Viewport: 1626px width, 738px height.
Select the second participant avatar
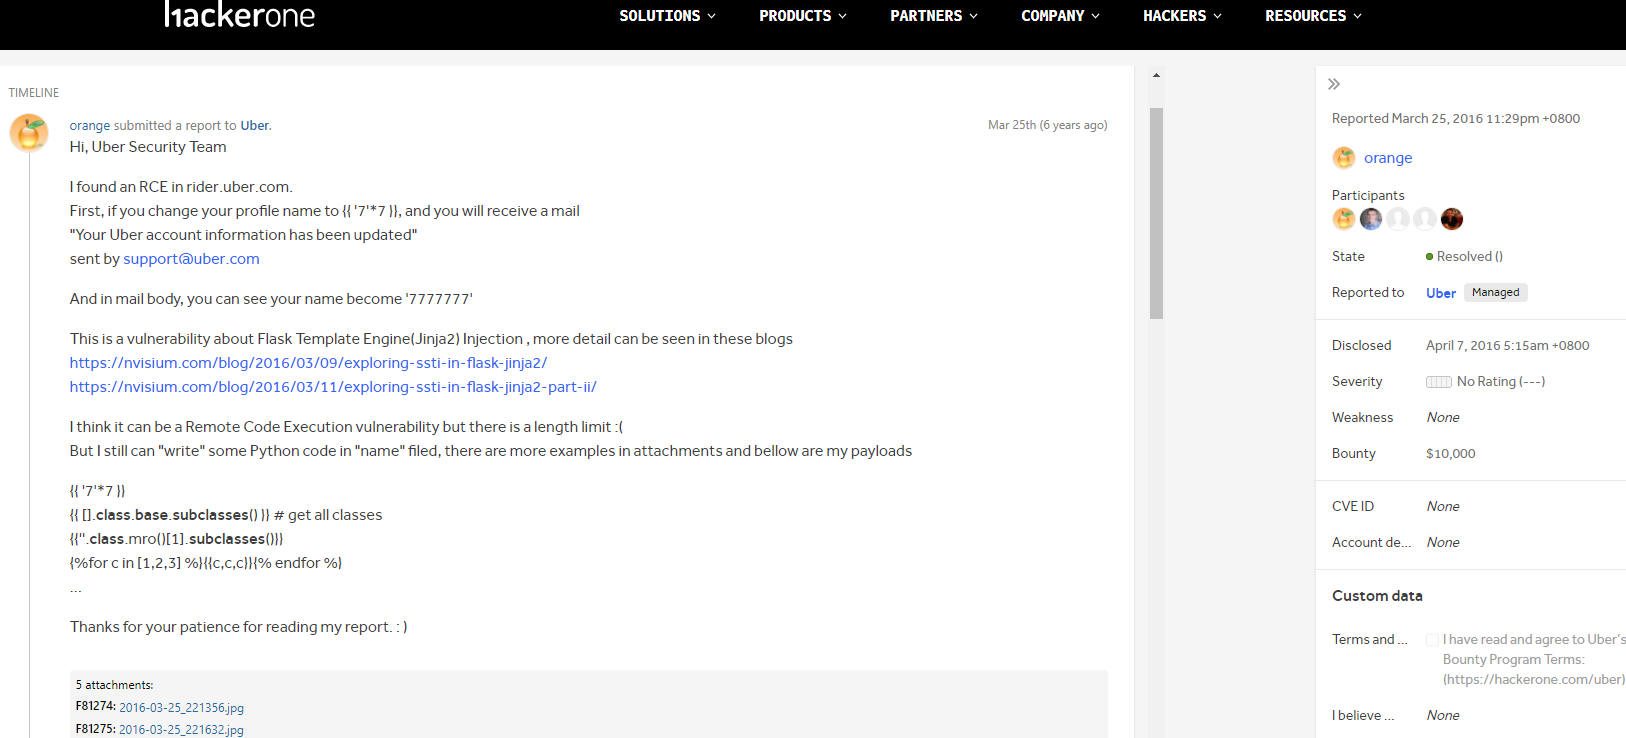click(x=1371, y=219)
